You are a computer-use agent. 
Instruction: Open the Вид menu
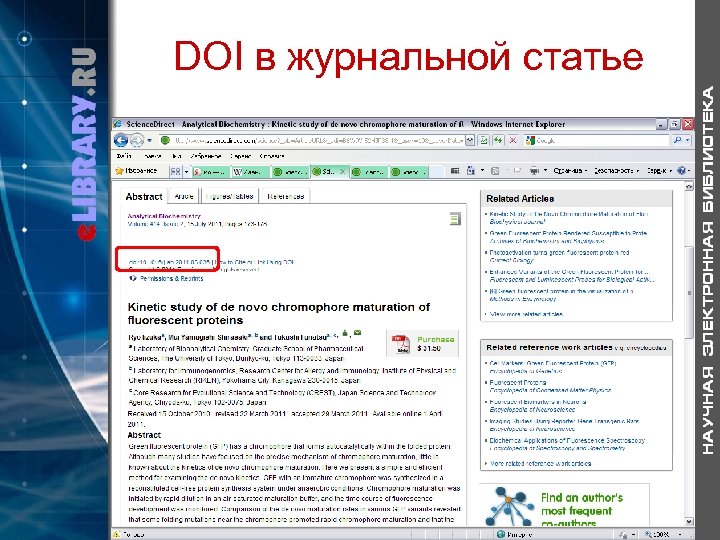pyautogui.click(x=177, y=156)
